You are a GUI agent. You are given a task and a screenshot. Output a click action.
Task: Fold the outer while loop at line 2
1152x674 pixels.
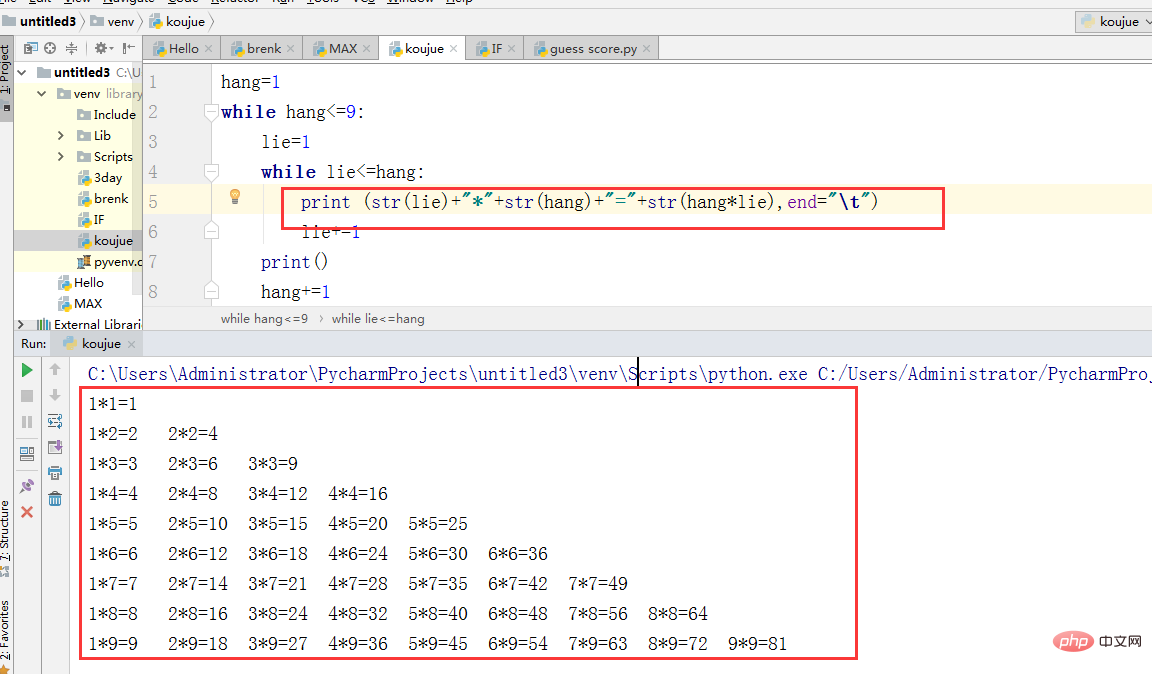coord(212,112)
